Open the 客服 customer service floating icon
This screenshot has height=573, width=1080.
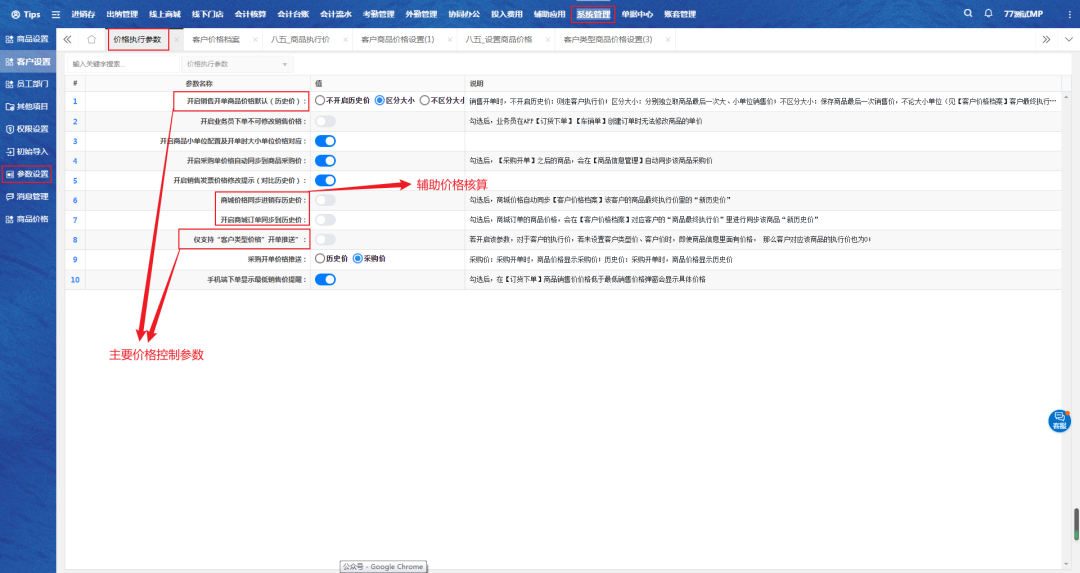[1059, 420]
